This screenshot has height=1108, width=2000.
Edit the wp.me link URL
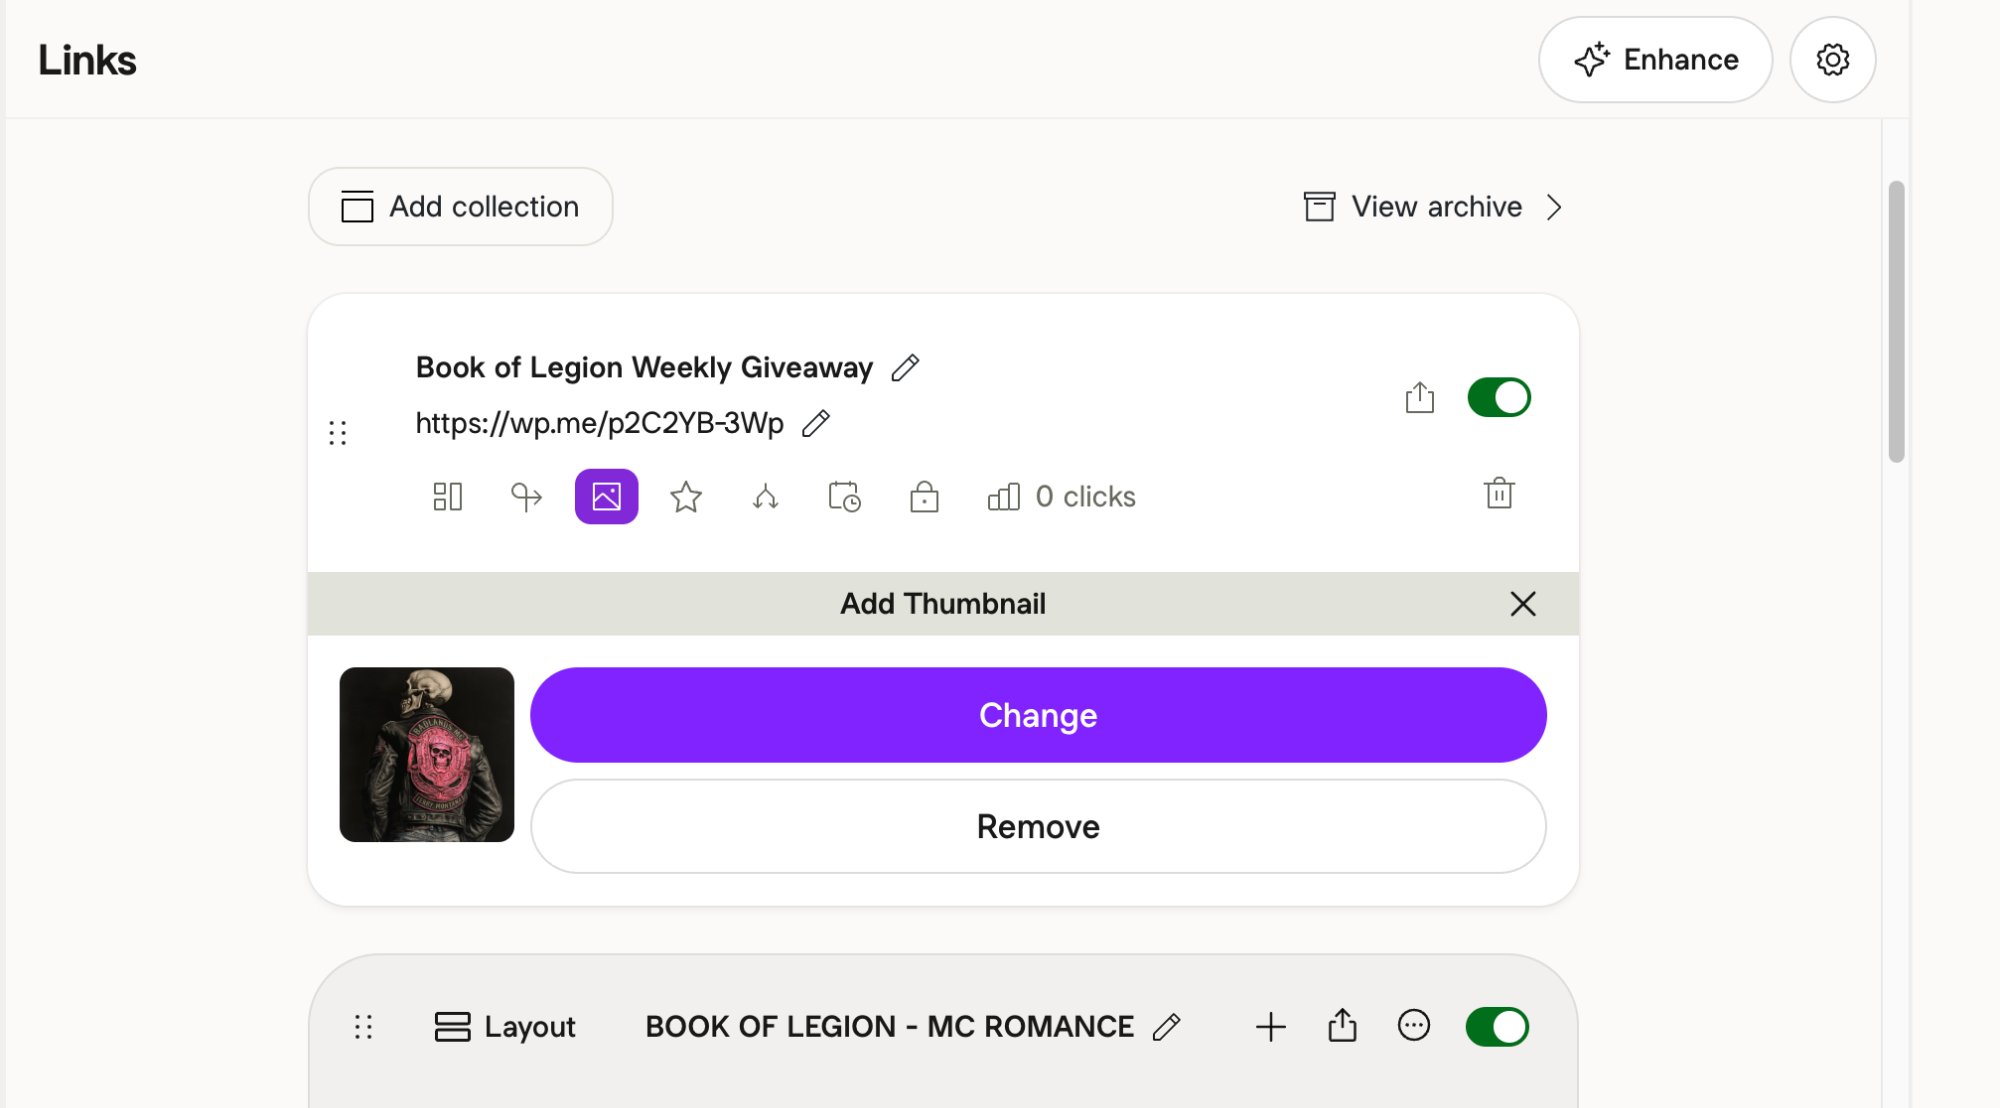(816, 424)
